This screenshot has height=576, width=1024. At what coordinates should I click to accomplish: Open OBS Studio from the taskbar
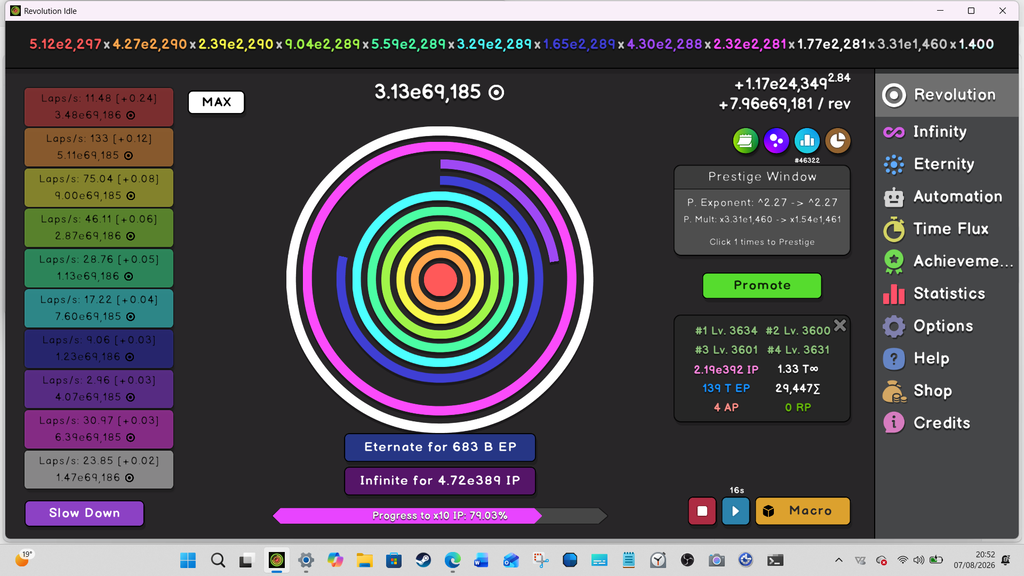(687, 560)
